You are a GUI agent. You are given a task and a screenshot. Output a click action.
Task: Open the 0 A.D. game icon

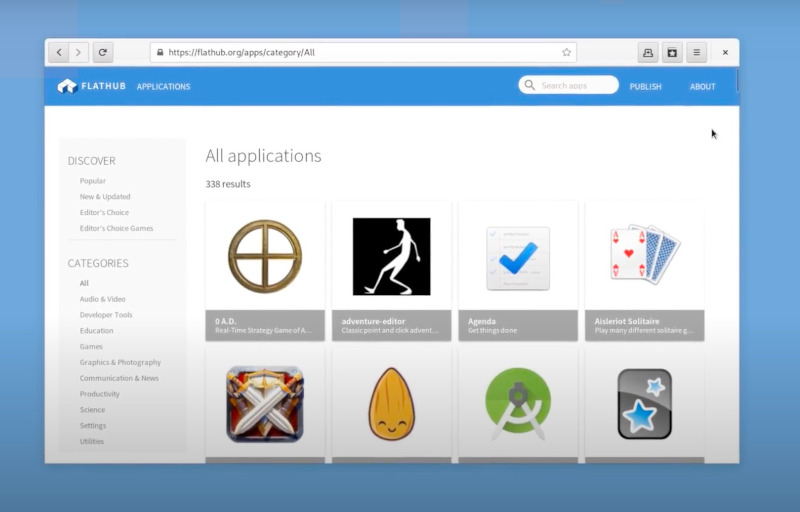(x=264, y=256)
